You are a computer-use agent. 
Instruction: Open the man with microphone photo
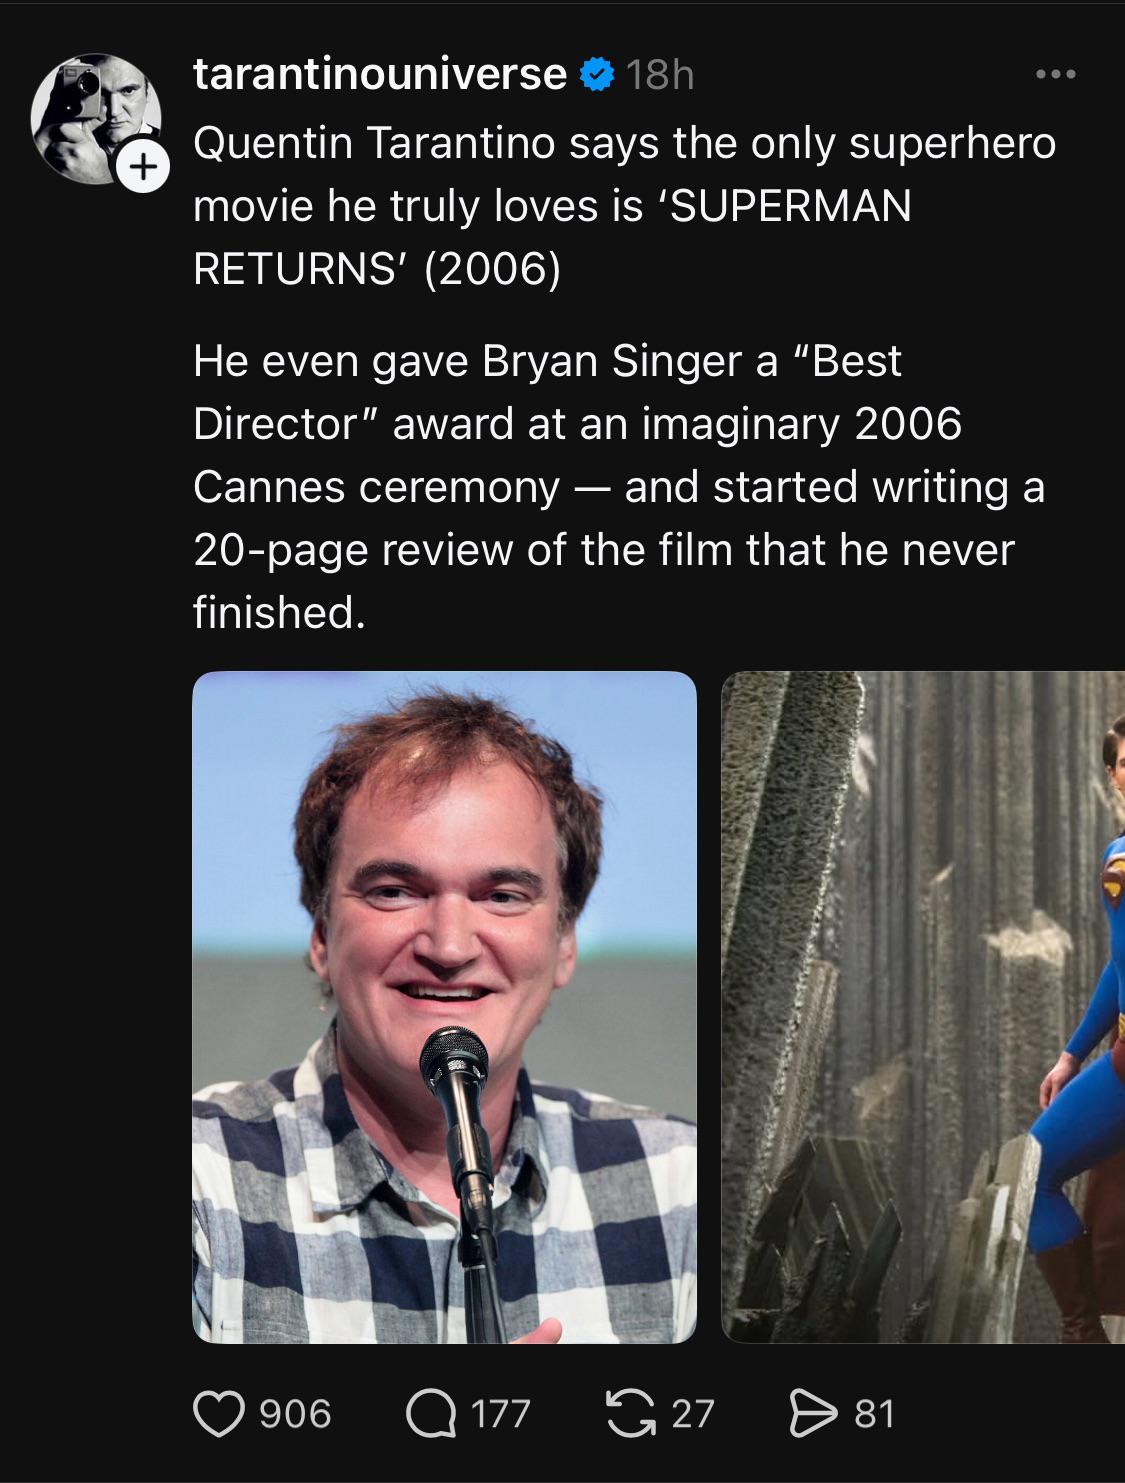[444, 1007]
